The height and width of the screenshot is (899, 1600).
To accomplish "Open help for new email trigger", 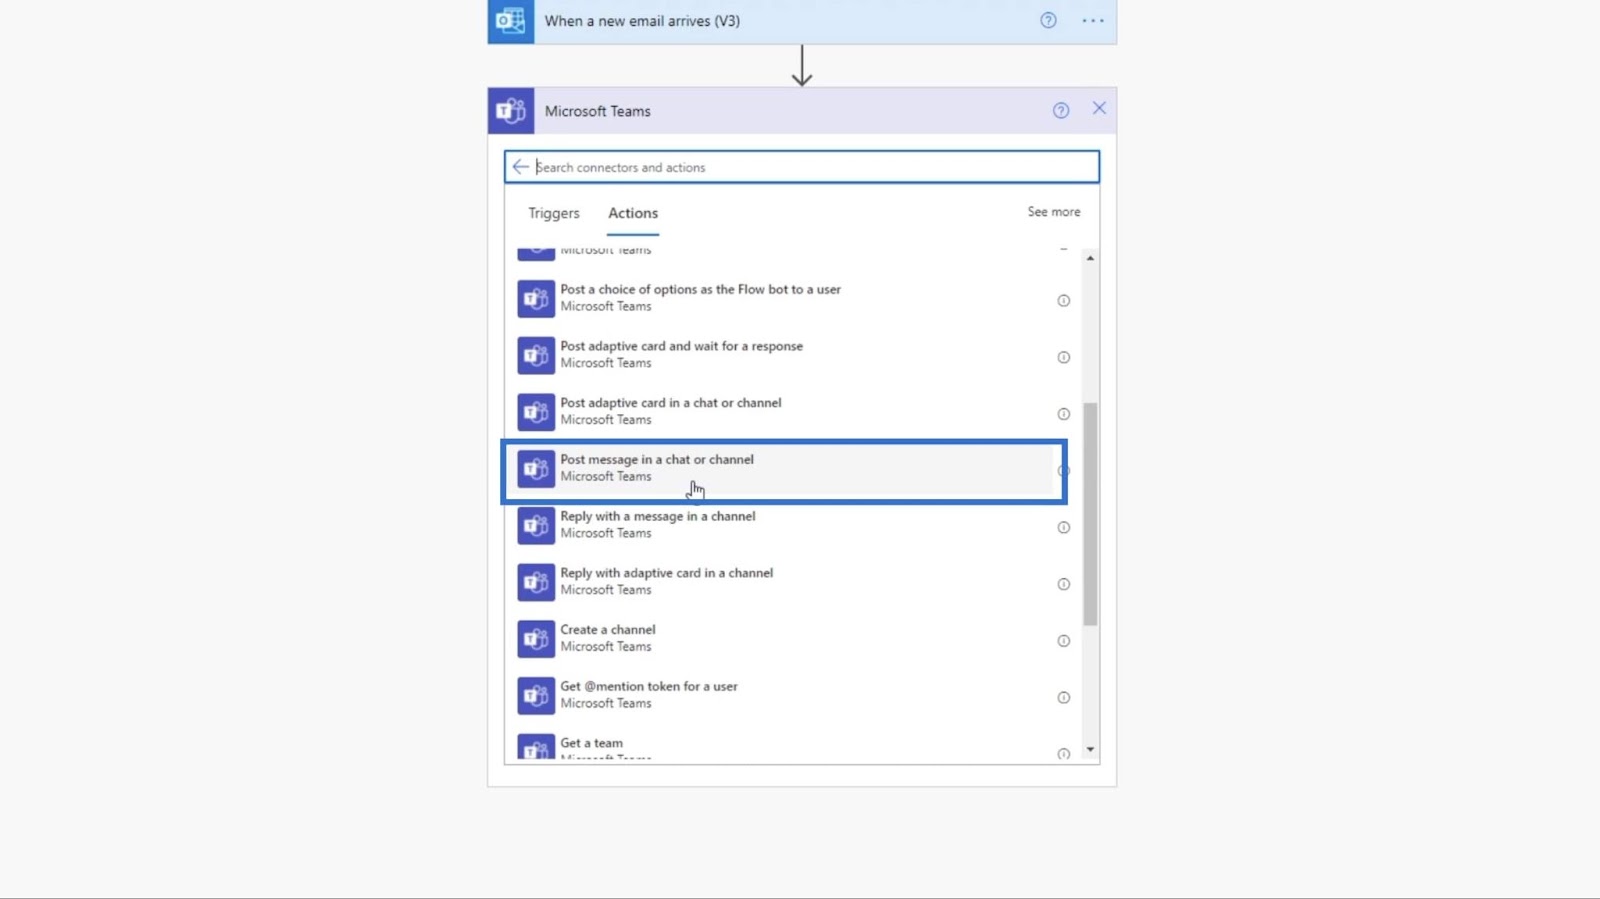I will [x=1048, y=20].
